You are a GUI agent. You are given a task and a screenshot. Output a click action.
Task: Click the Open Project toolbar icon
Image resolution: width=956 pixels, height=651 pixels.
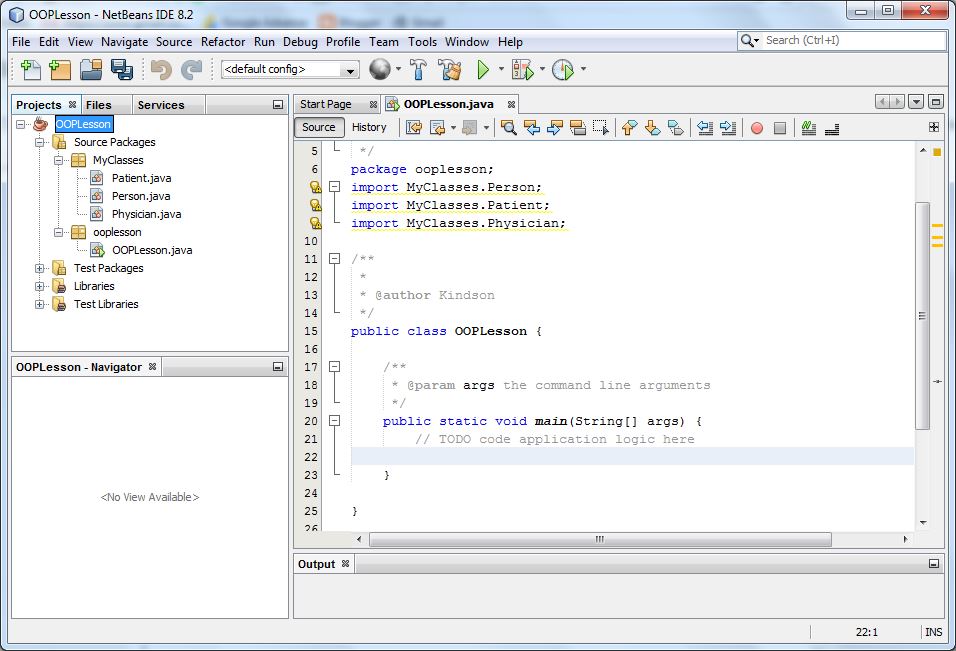91,69
